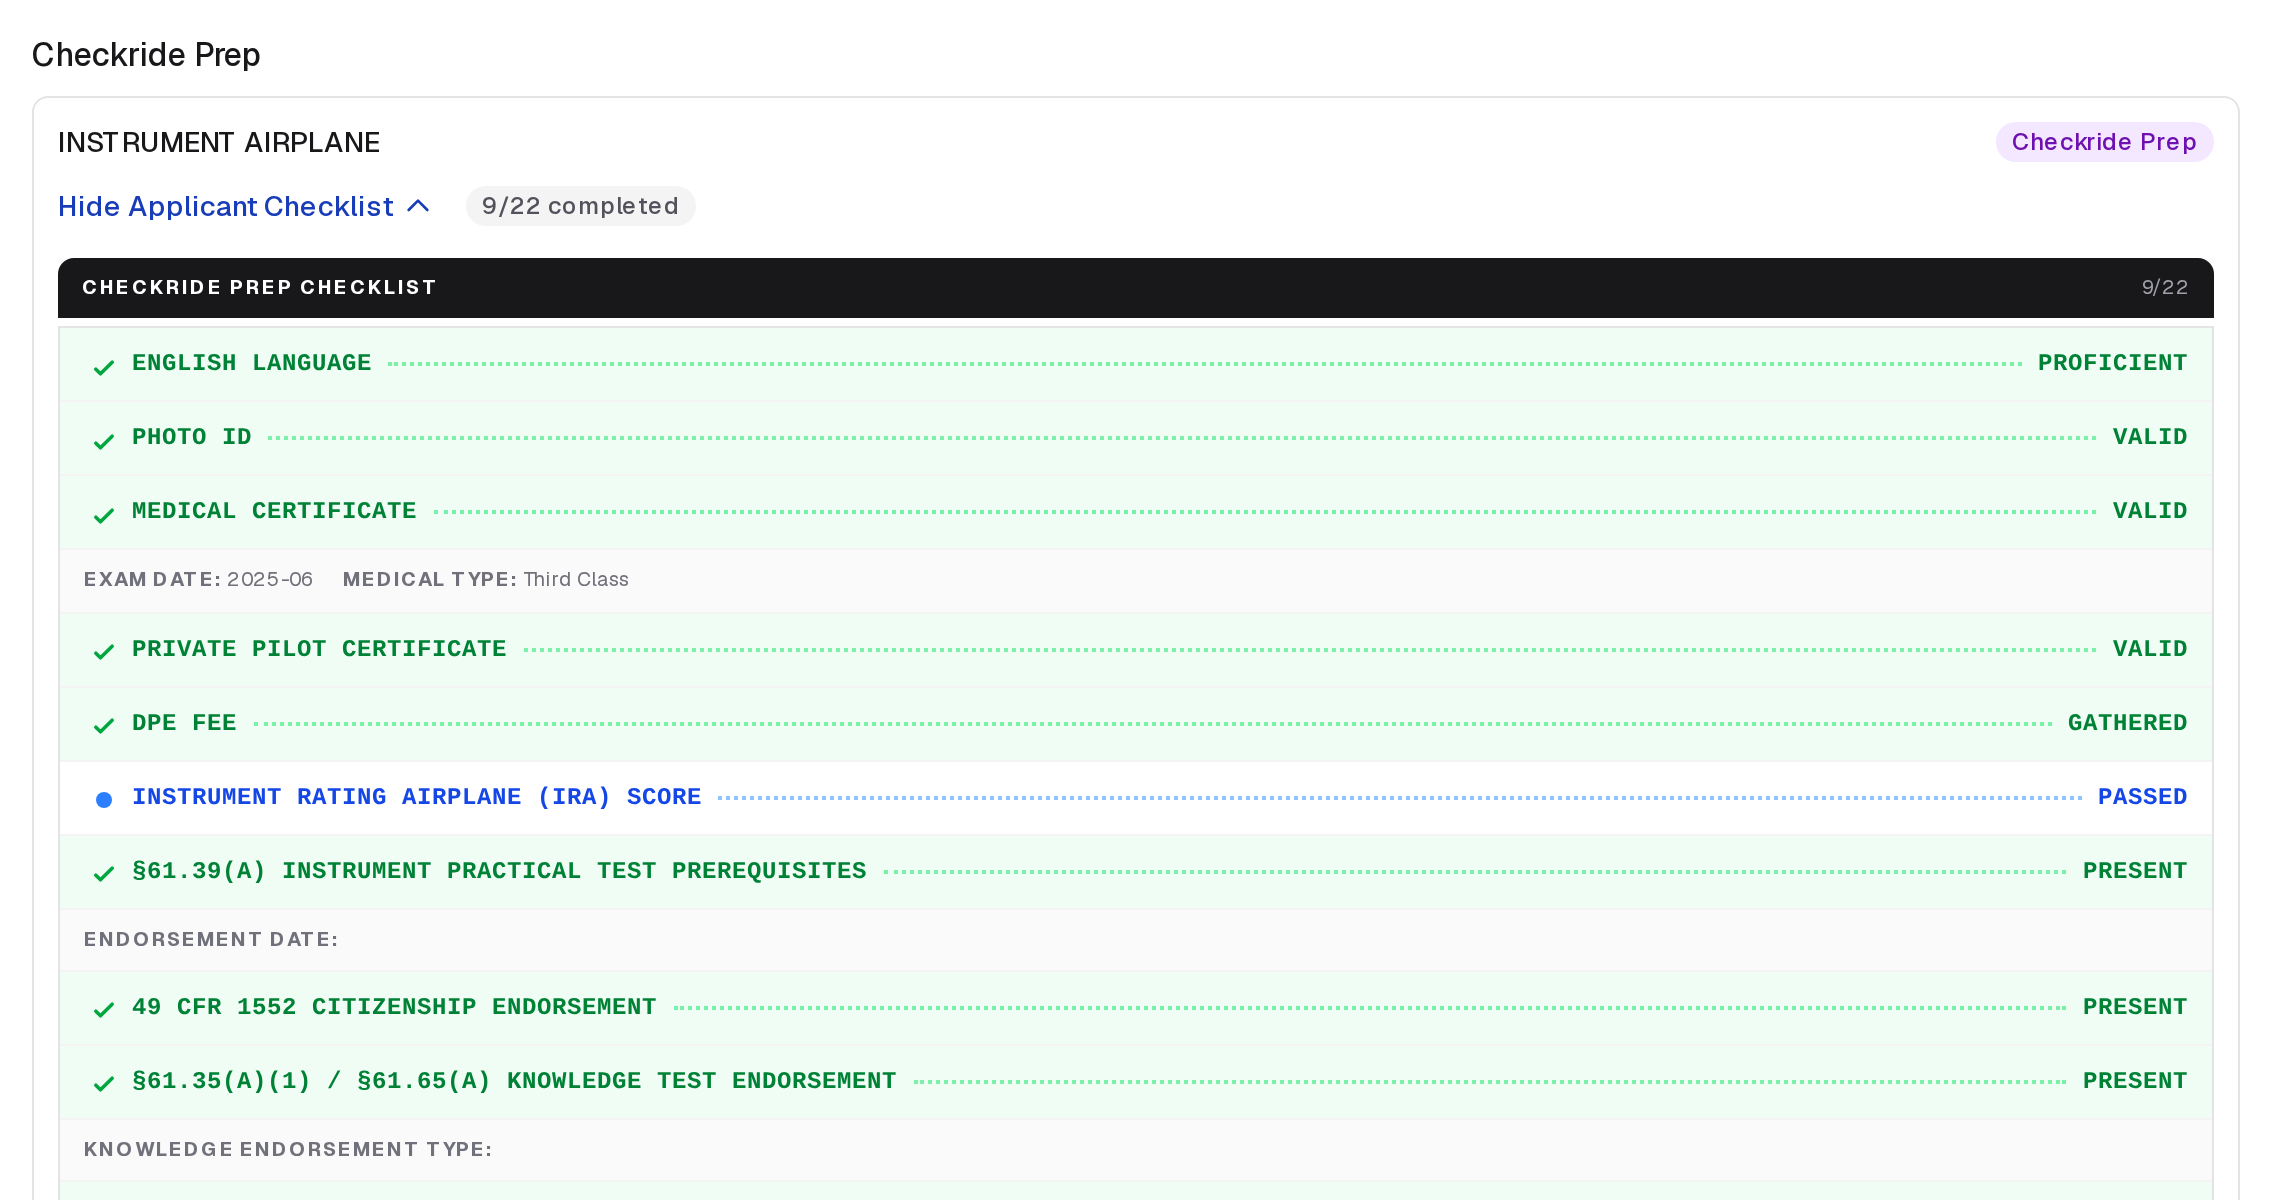Click the blue dot beside IRA Score
2272x1200 pixels.
pyautogui.click(x=103, y=799)
